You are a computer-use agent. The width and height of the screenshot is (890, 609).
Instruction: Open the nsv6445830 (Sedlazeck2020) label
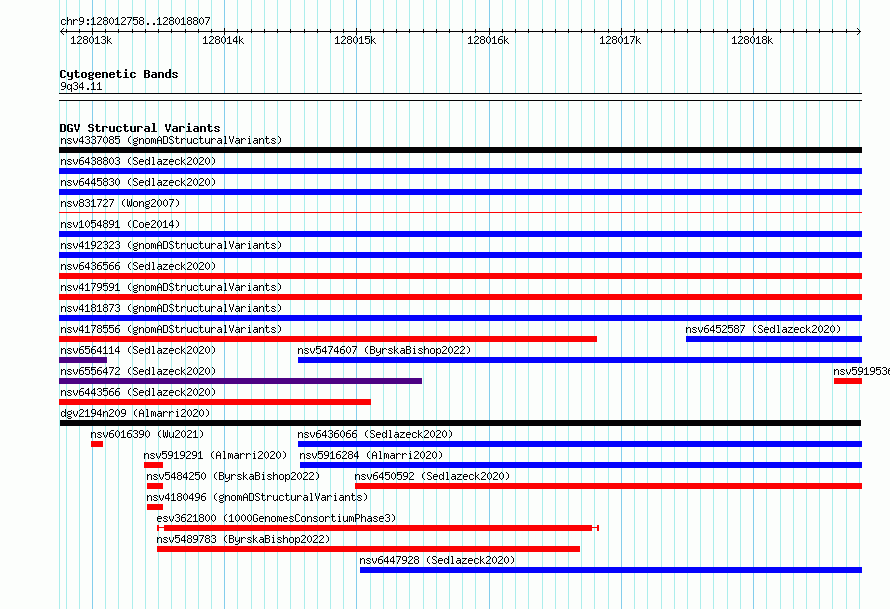click(138, 182)
